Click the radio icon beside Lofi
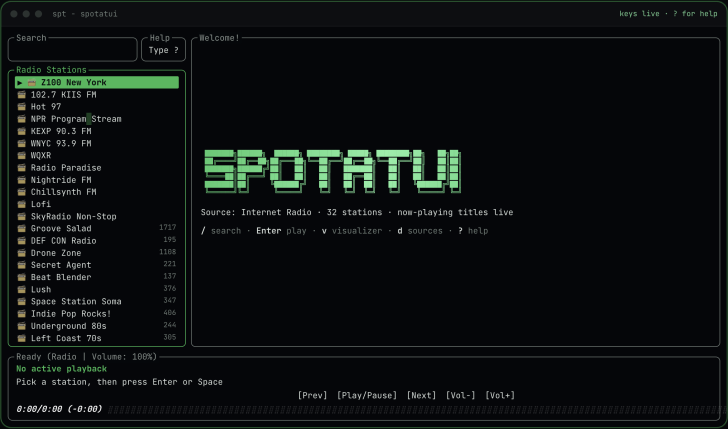The height and width of the screenshot is (429, 728). tap(21, 204)
